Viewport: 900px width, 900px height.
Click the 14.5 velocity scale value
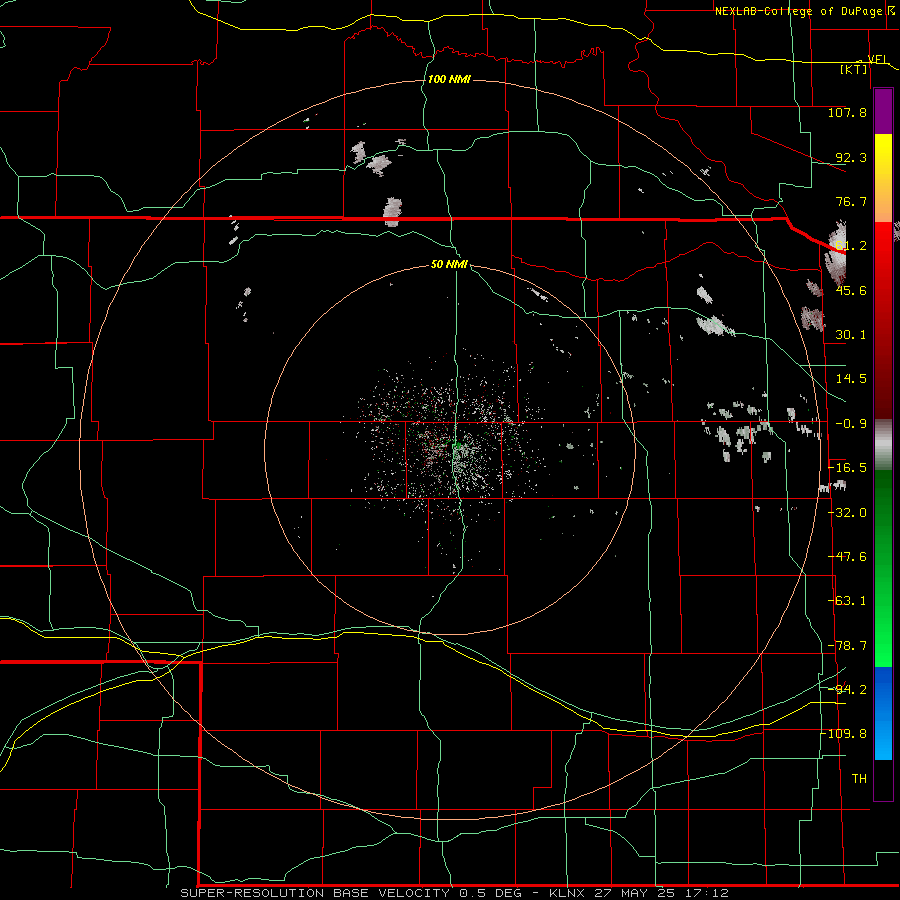click(850, 379)
